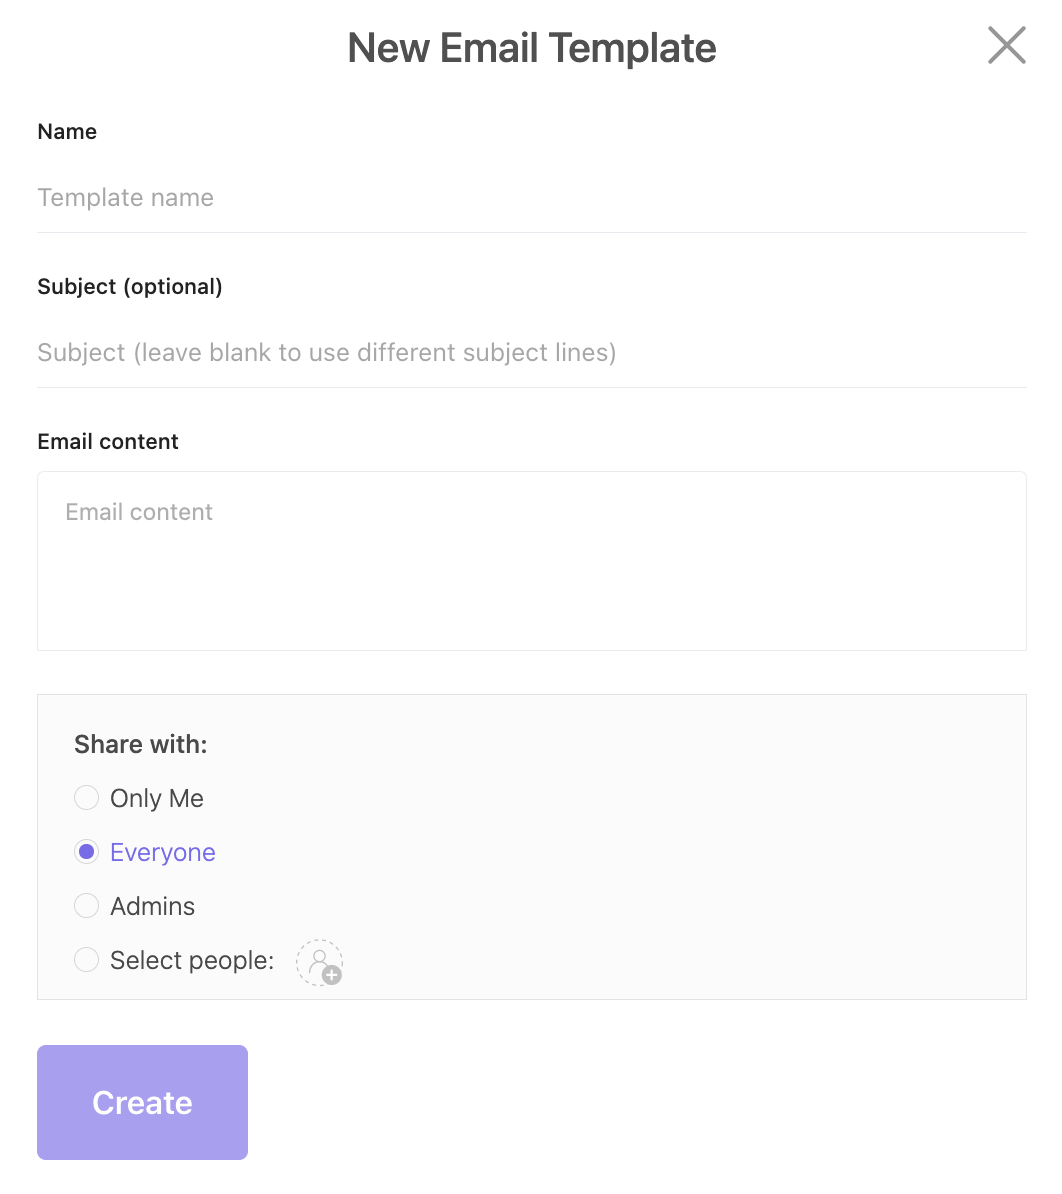Click the "Subject (optional)" field label
The width and height of the screenshot is (1062, 1194).
tap(130, 287)
